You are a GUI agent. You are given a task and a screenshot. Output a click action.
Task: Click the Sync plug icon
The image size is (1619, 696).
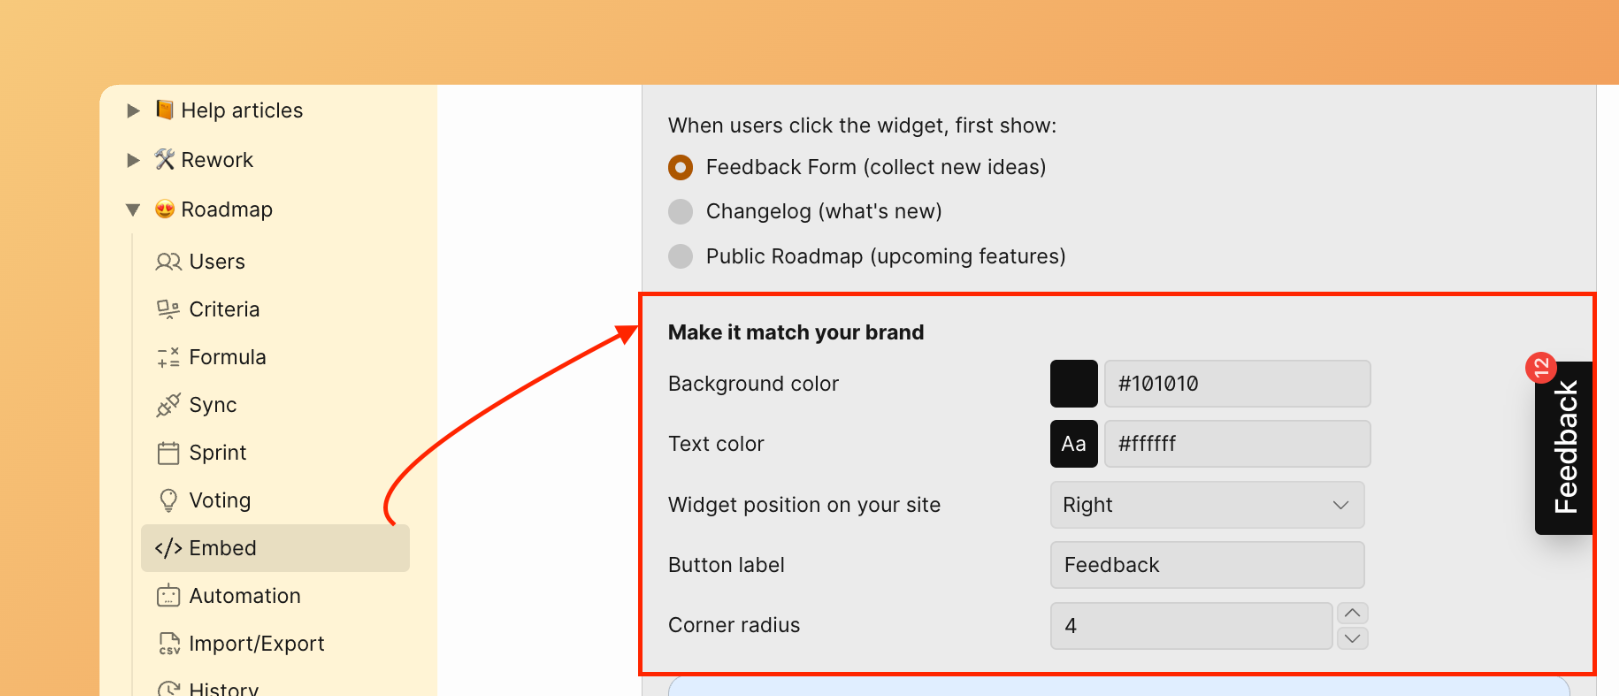(168, 405)
